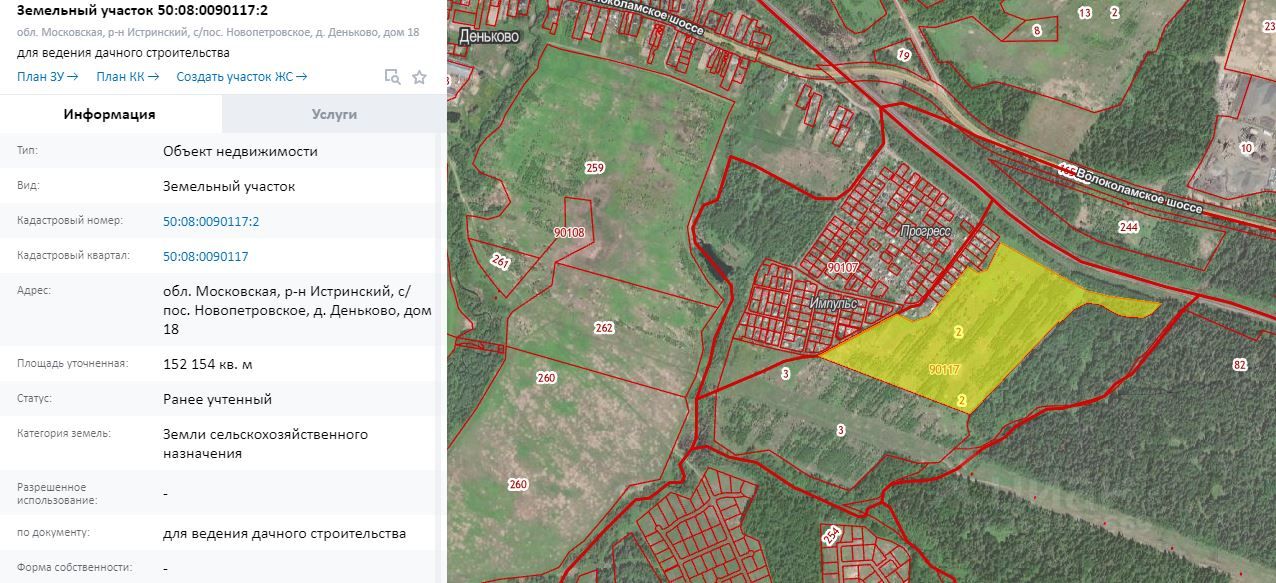Select parcel 82 on the map
The width and height of the screenshot is (1276, 583).
tap(1240, 365)
